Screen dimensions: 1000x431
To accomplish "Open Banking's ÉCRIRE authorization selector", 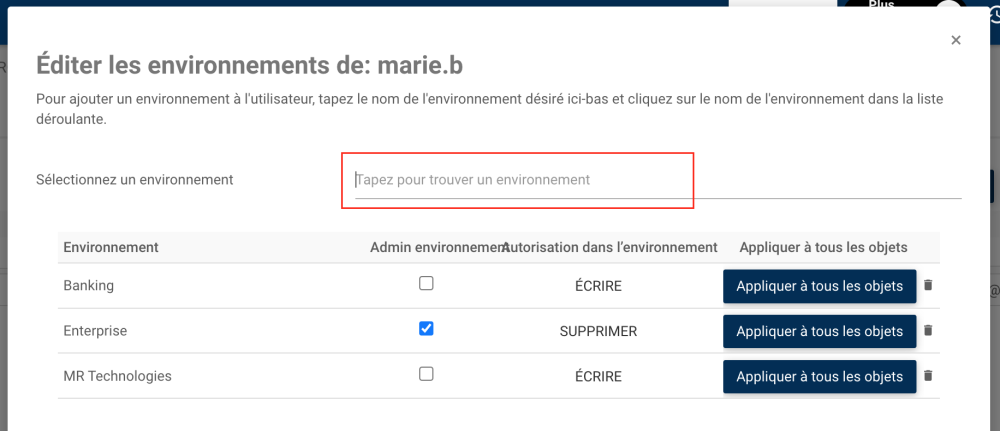I will (x=598, y=286).
